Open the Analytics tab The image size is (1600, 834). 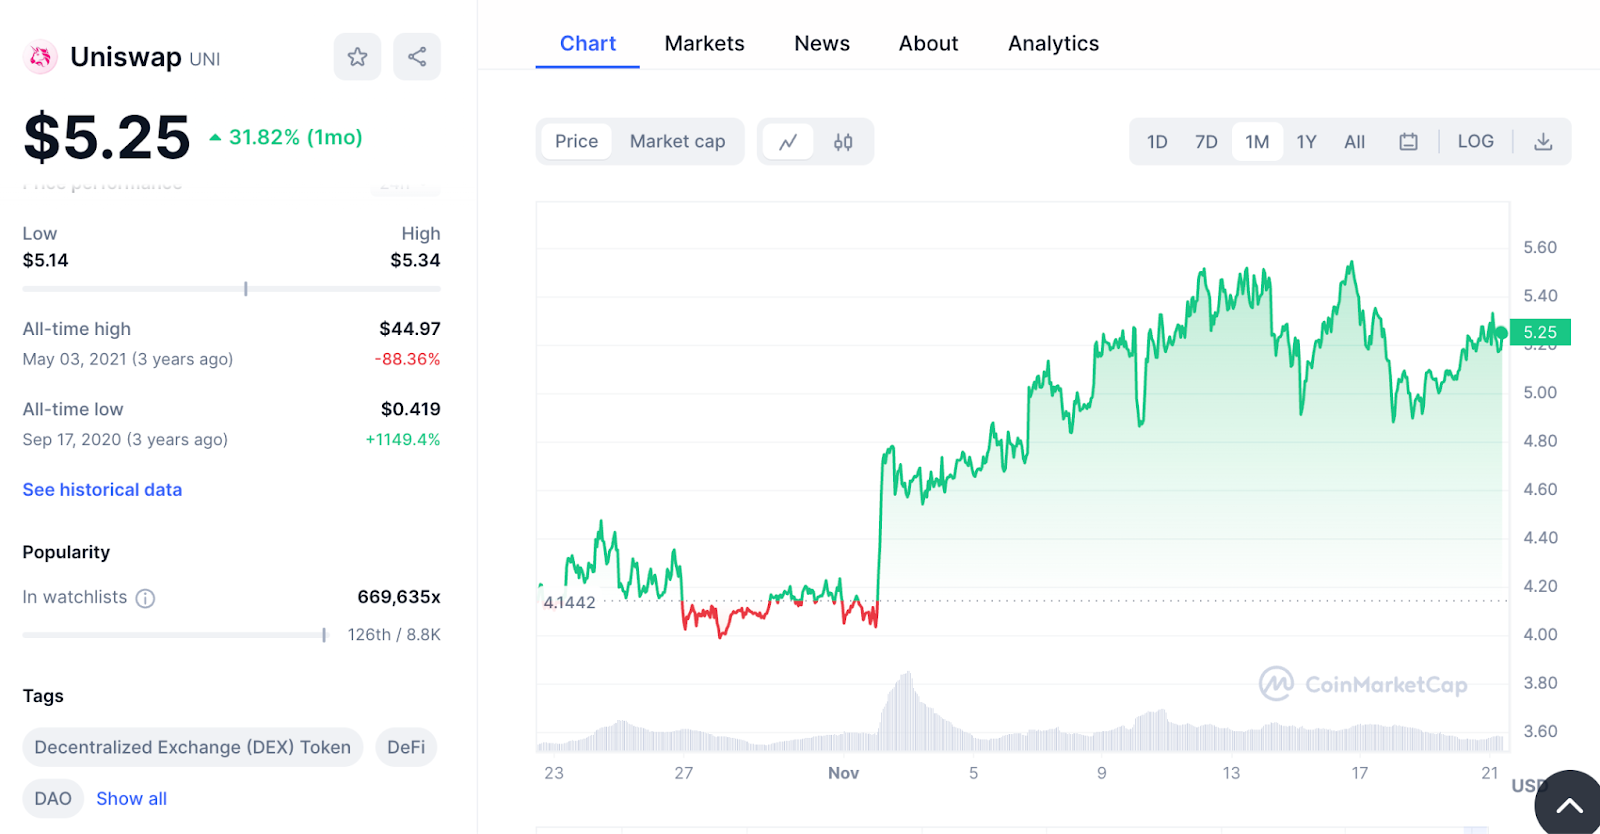[1053, 44]
